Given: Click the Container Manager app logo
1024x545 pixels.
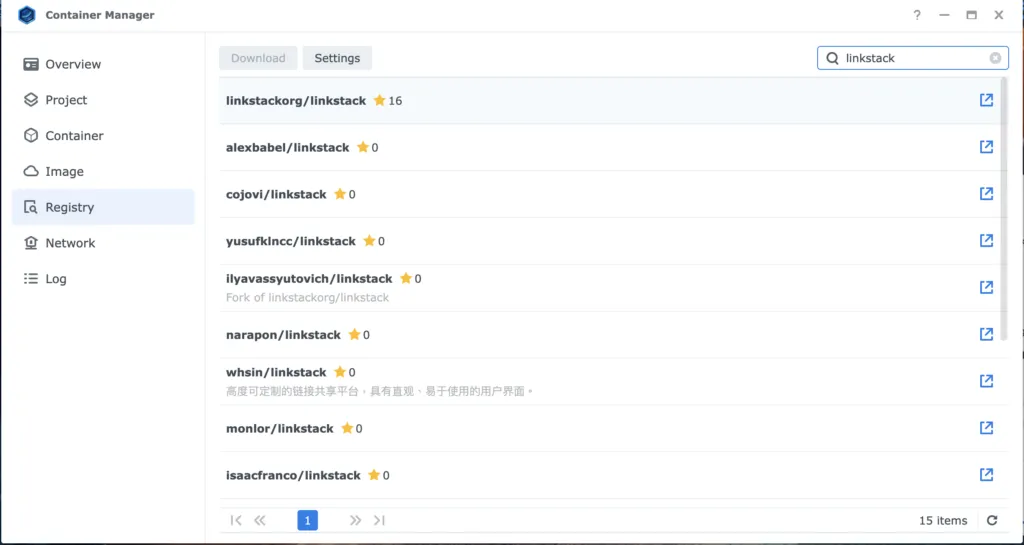Looking at the screenshot, I should (x=27, y=15).
